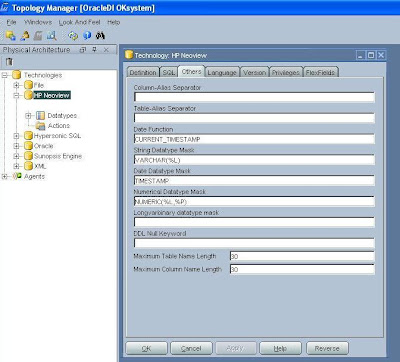Click the String Datatype Mask field
The width and height of the screenshot is (400, 362).
point(254,160)
